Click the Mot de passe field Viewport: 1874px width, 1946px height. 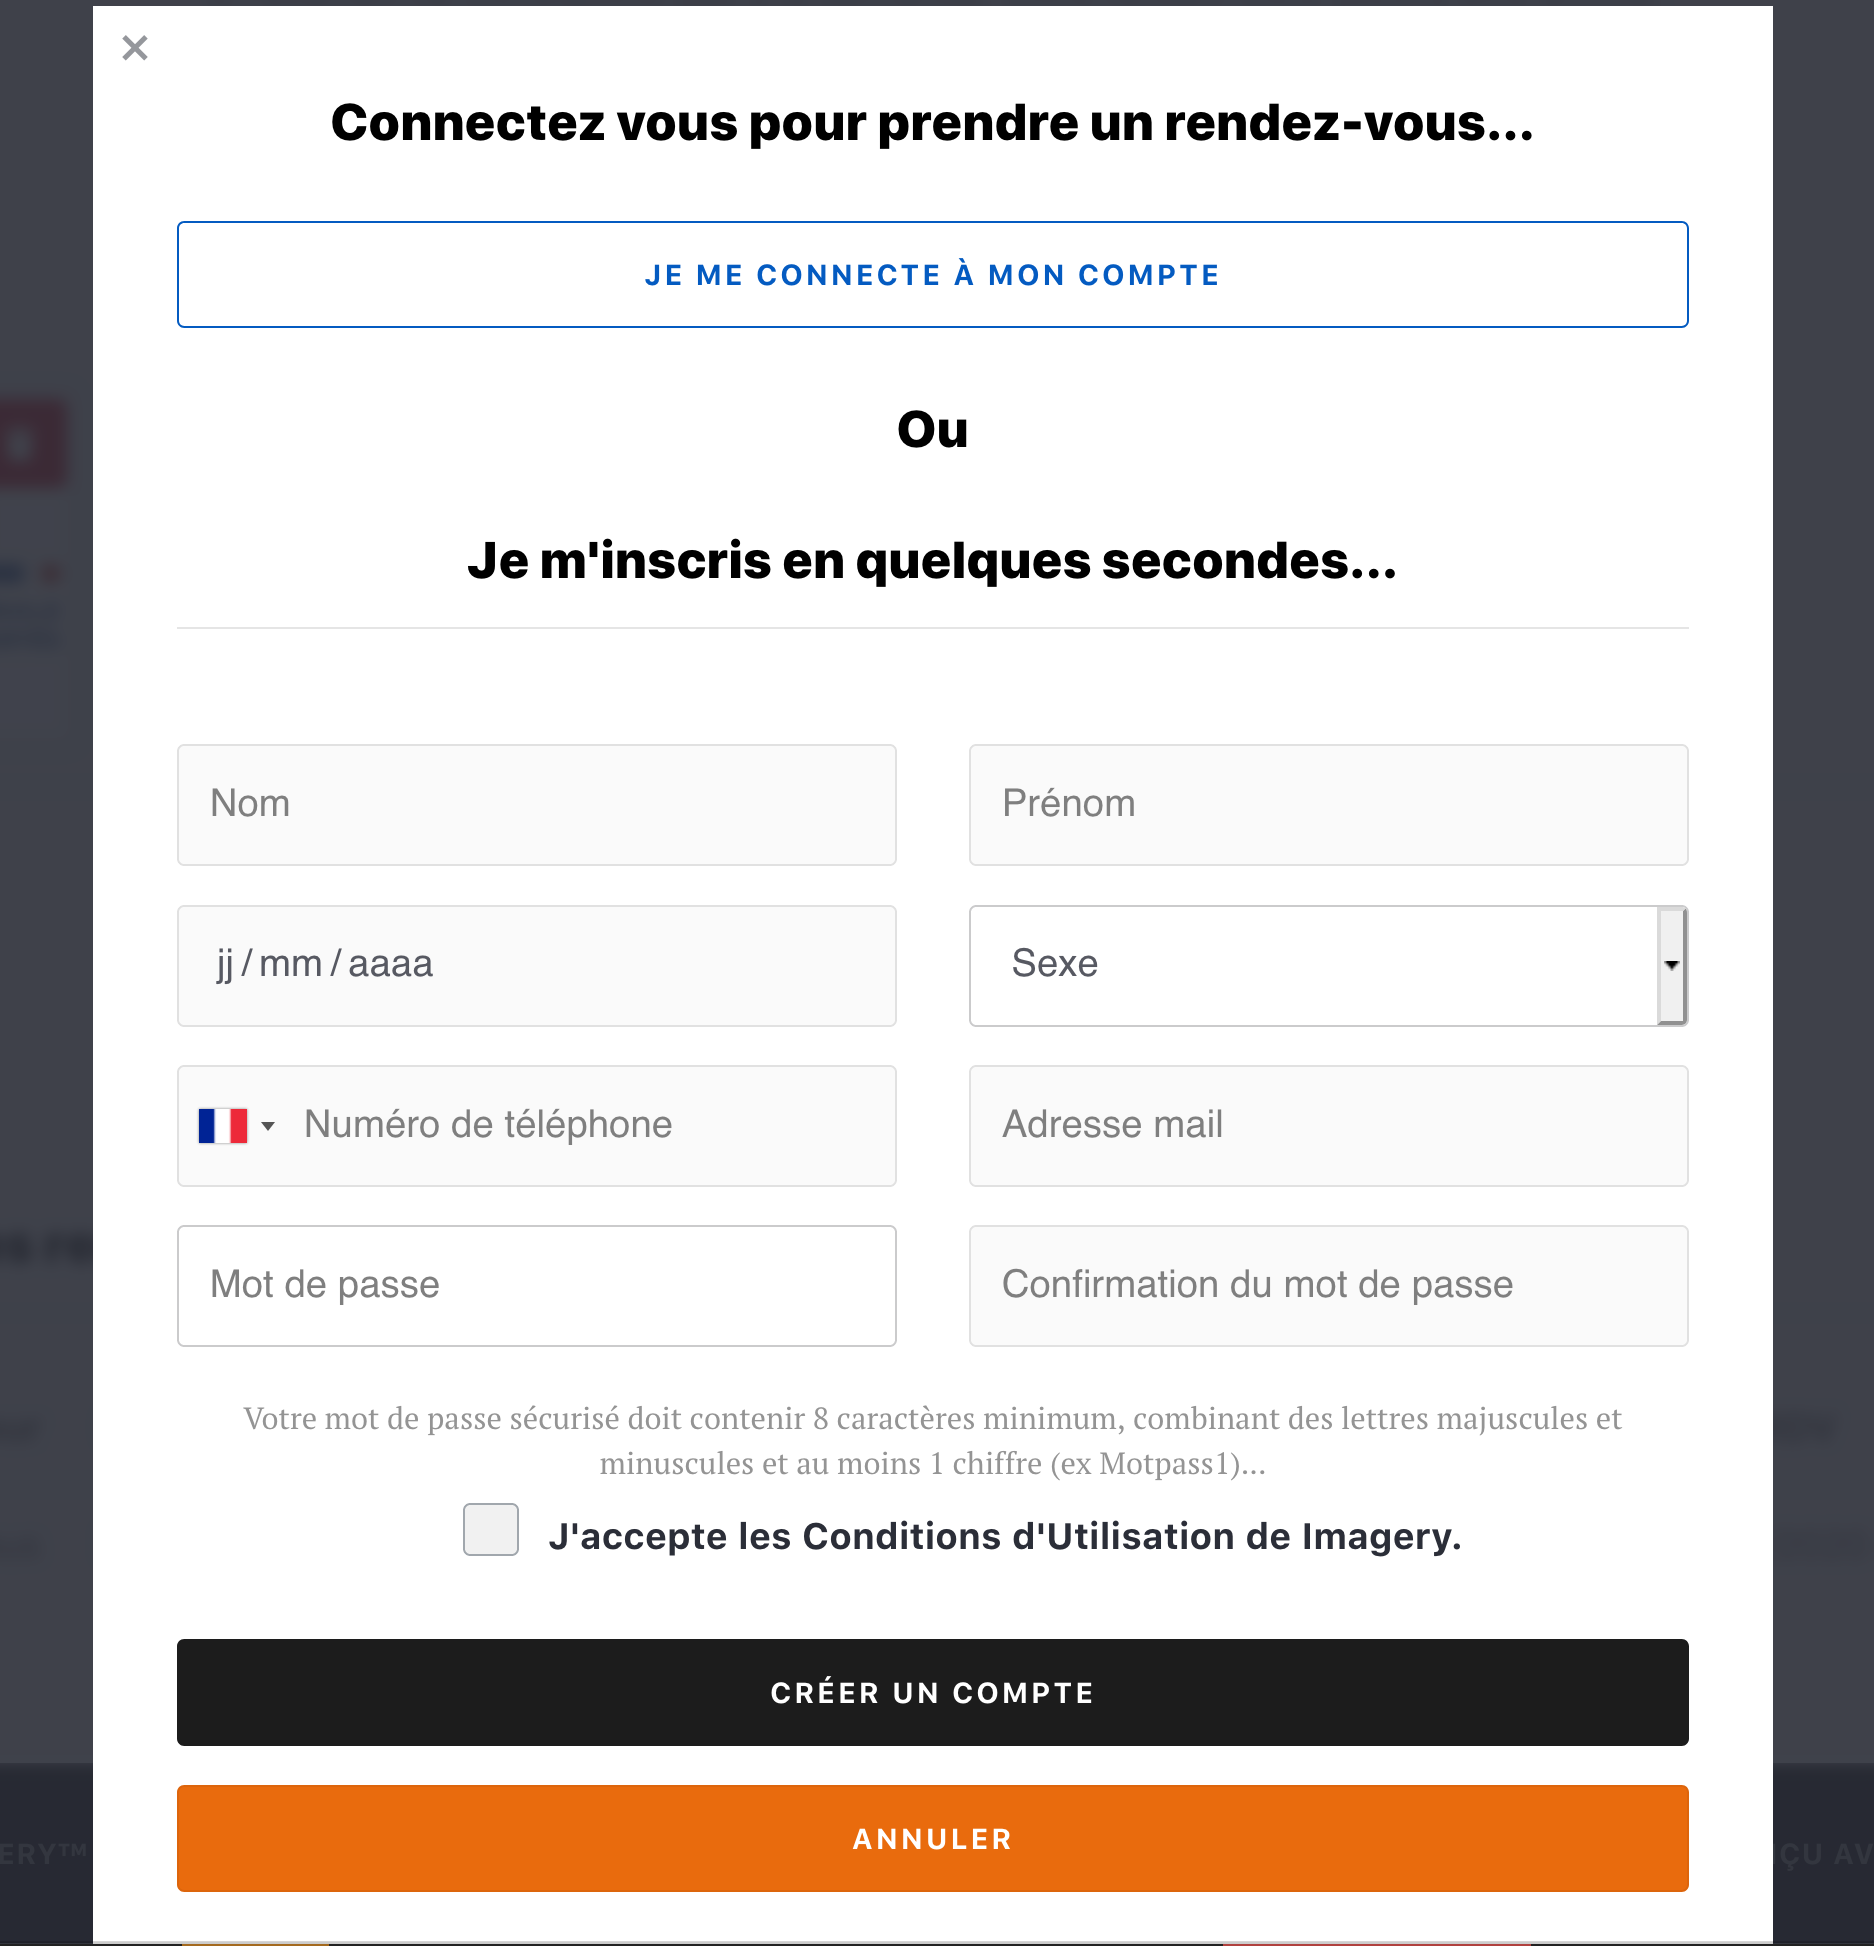[x=536, y=1286]
